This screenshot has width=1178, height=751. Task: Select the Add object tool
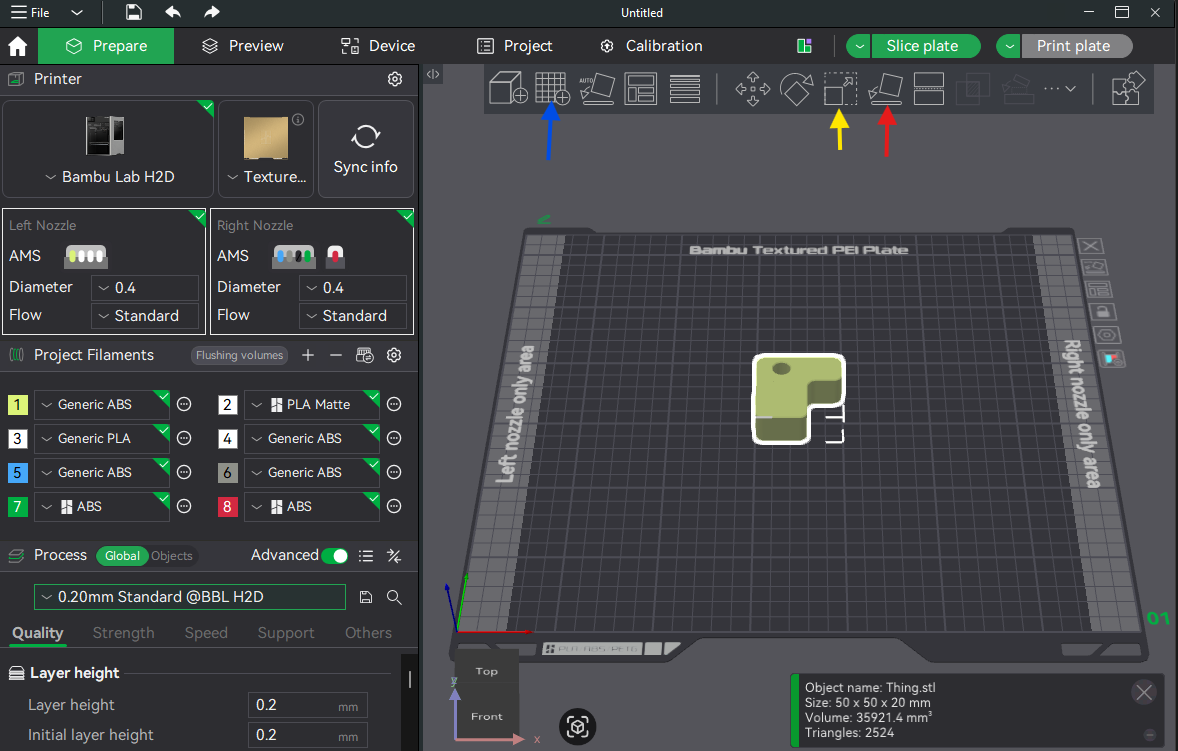click(x=508, y=88)
